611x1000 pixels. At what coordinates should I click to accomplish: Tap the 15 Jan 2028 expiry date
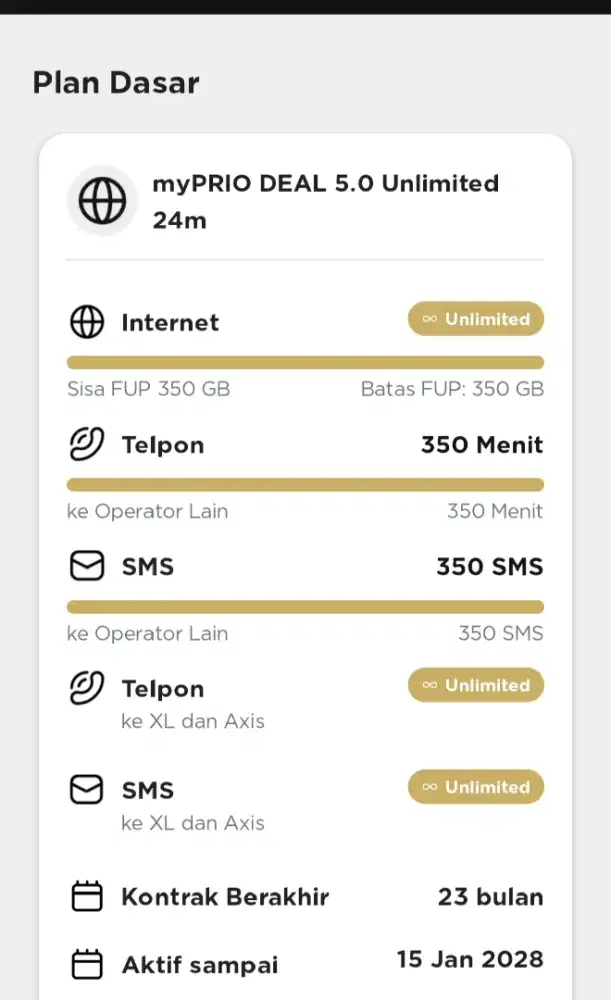(470, 959)
